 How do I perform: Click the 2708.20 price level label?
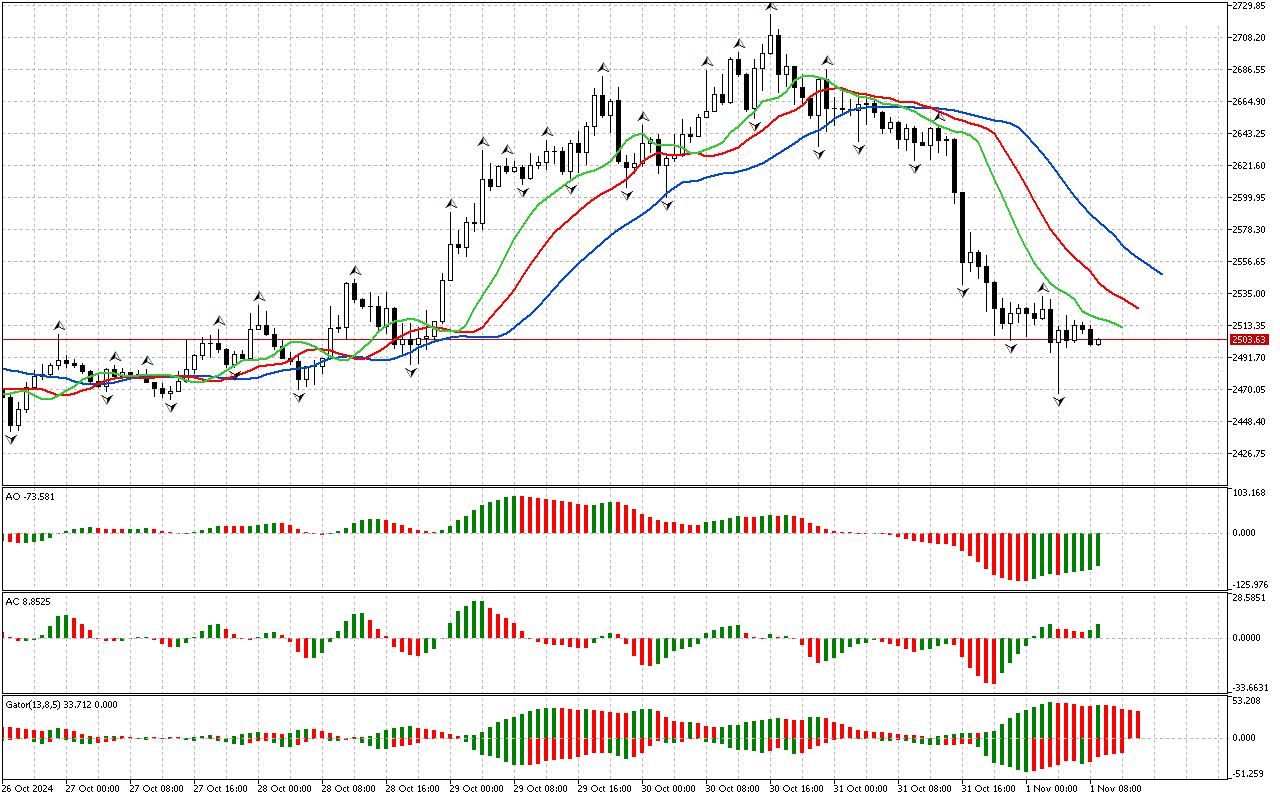click(1251, 38)
